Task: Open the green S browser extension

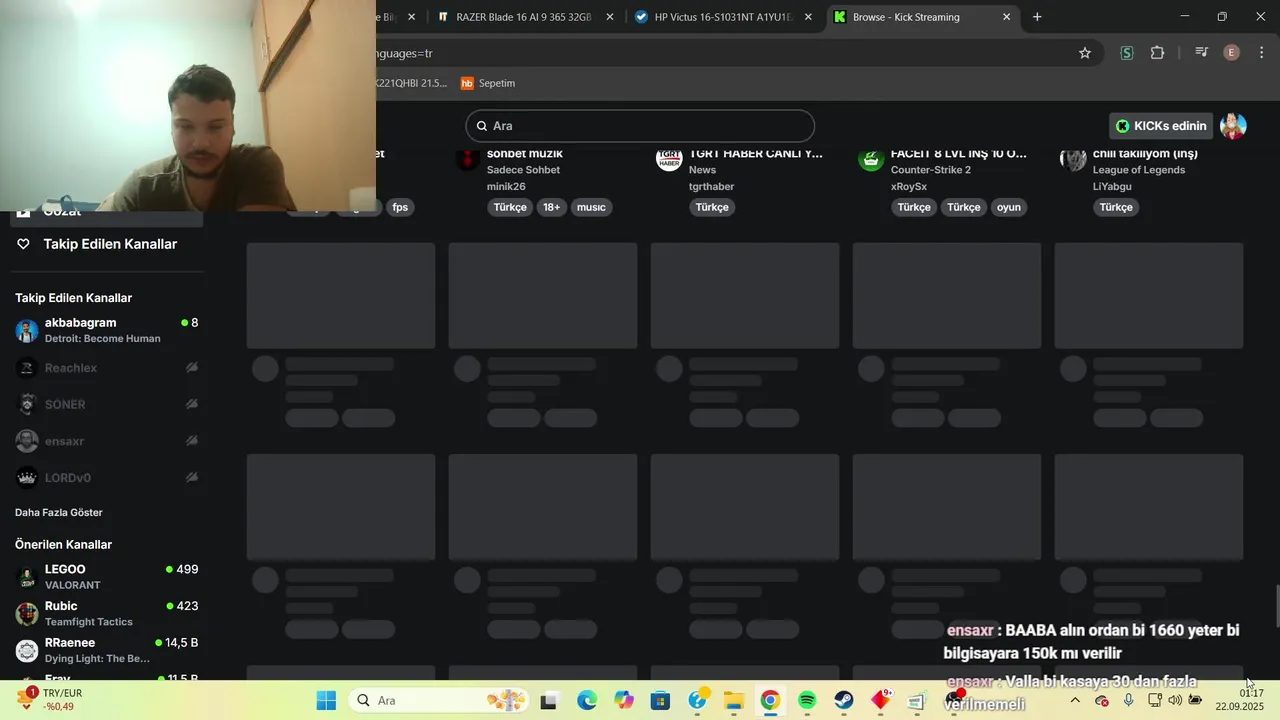Action: coord(1127,53)
